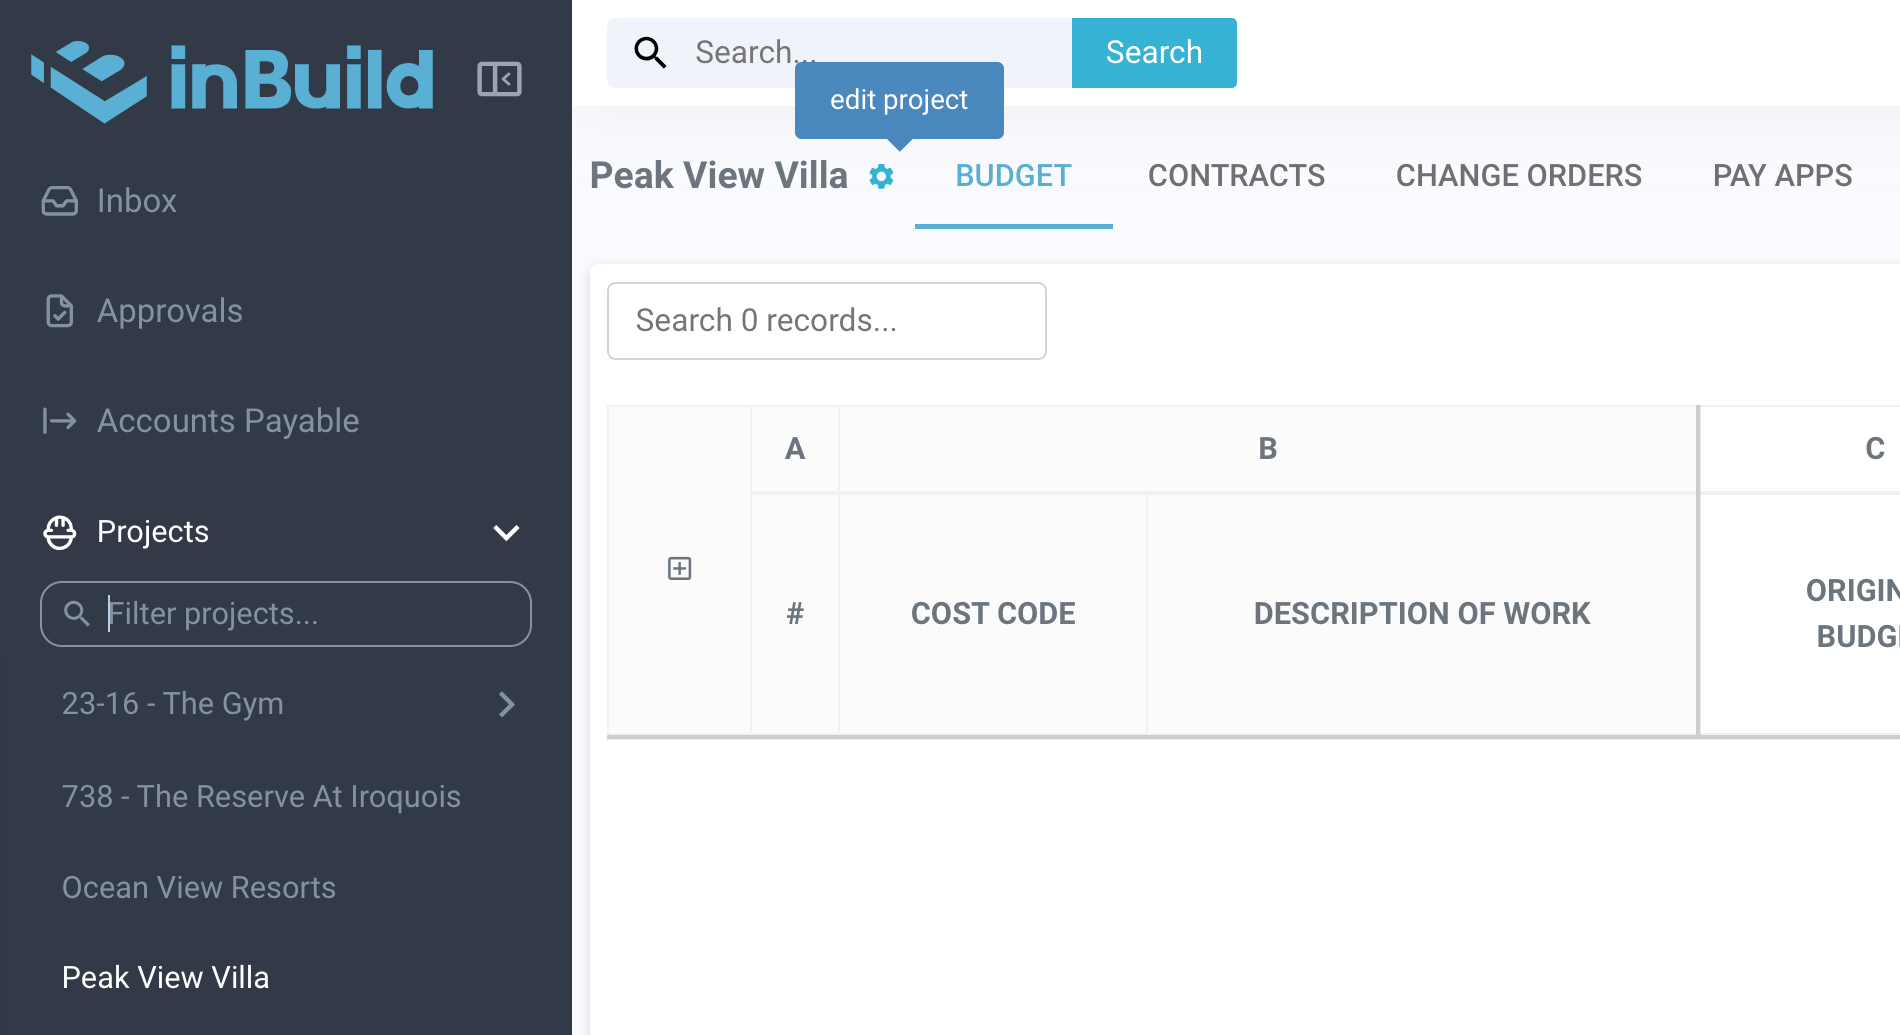Click the plus box icon in table

(680, 569)
